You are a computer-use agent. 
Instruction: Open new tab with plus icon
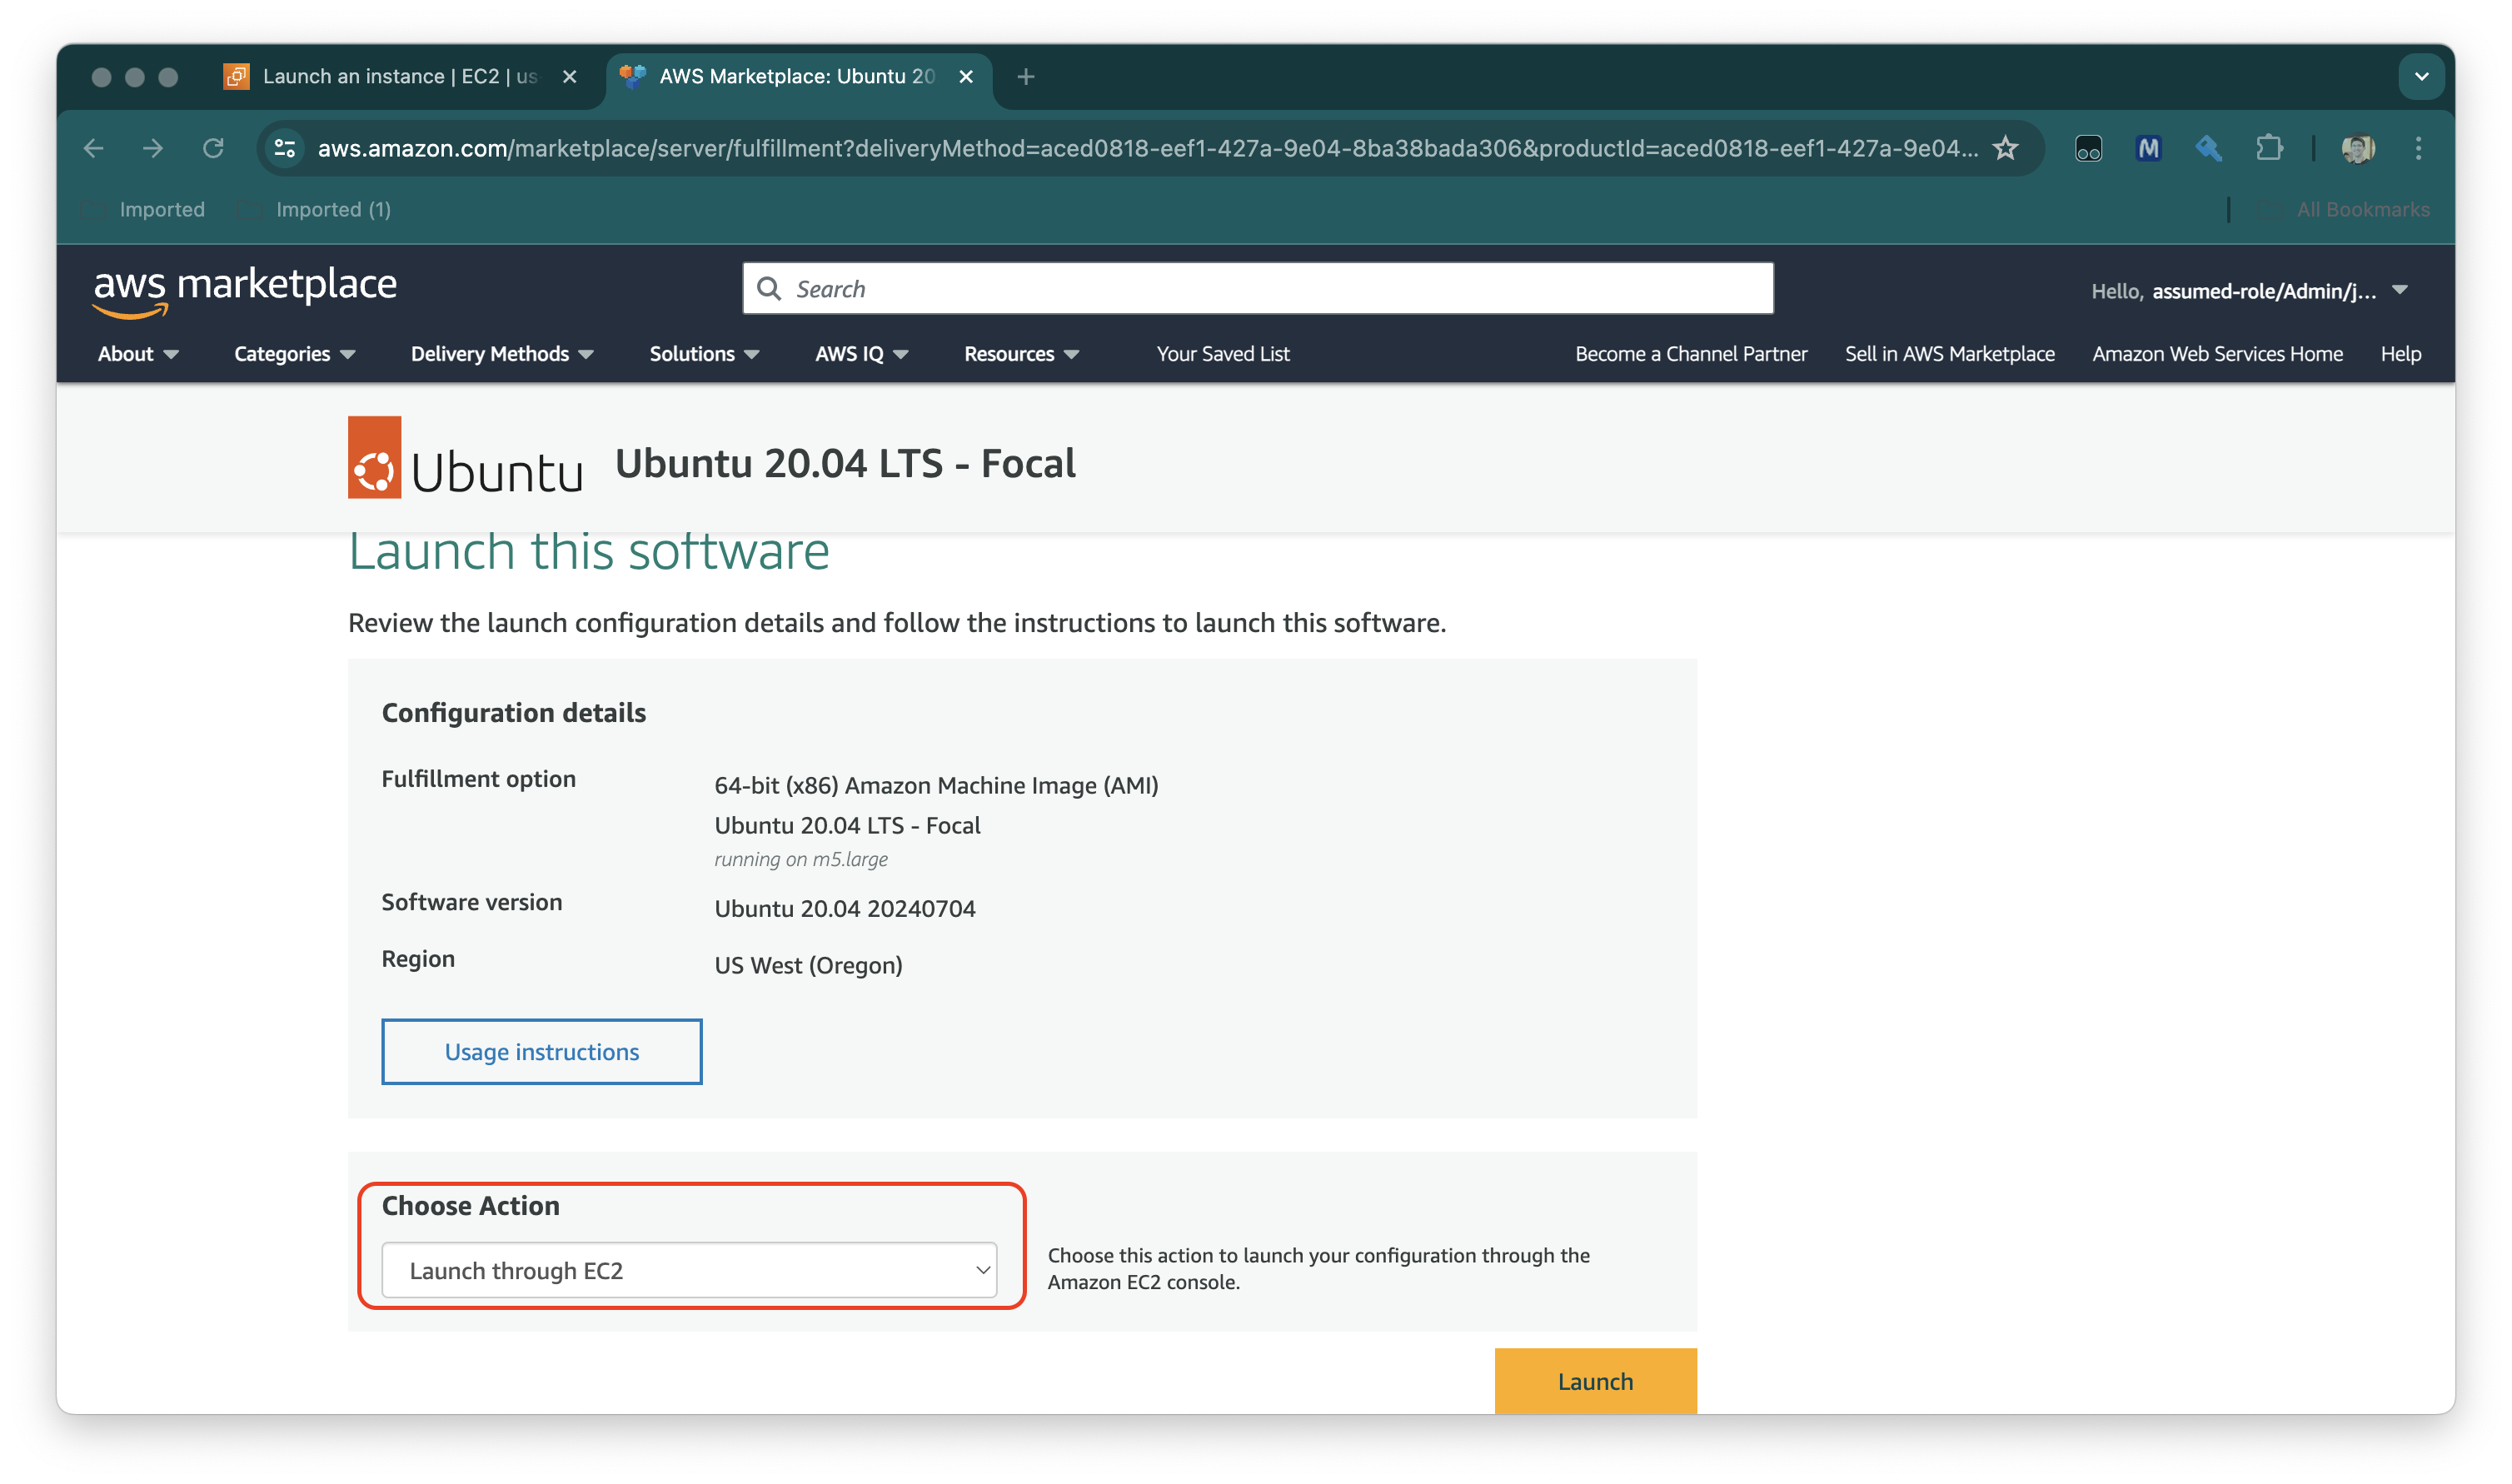point(1025,77)
